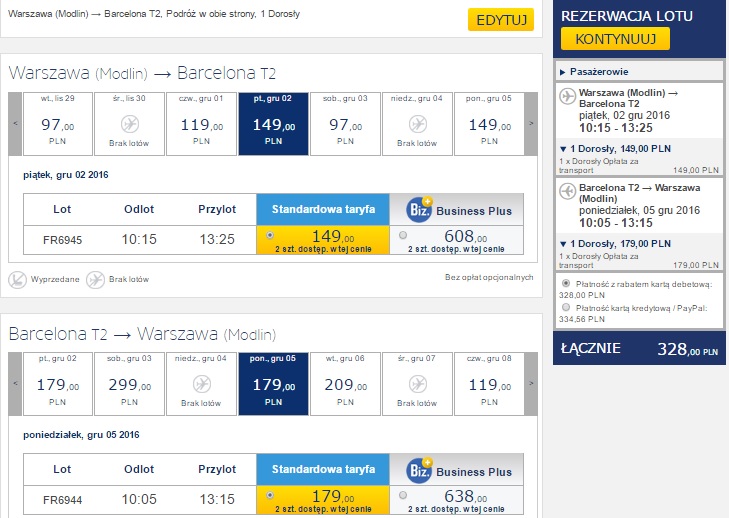
Task: Choose credit card / PayPal payment option
Action: [x=566, y=307]
